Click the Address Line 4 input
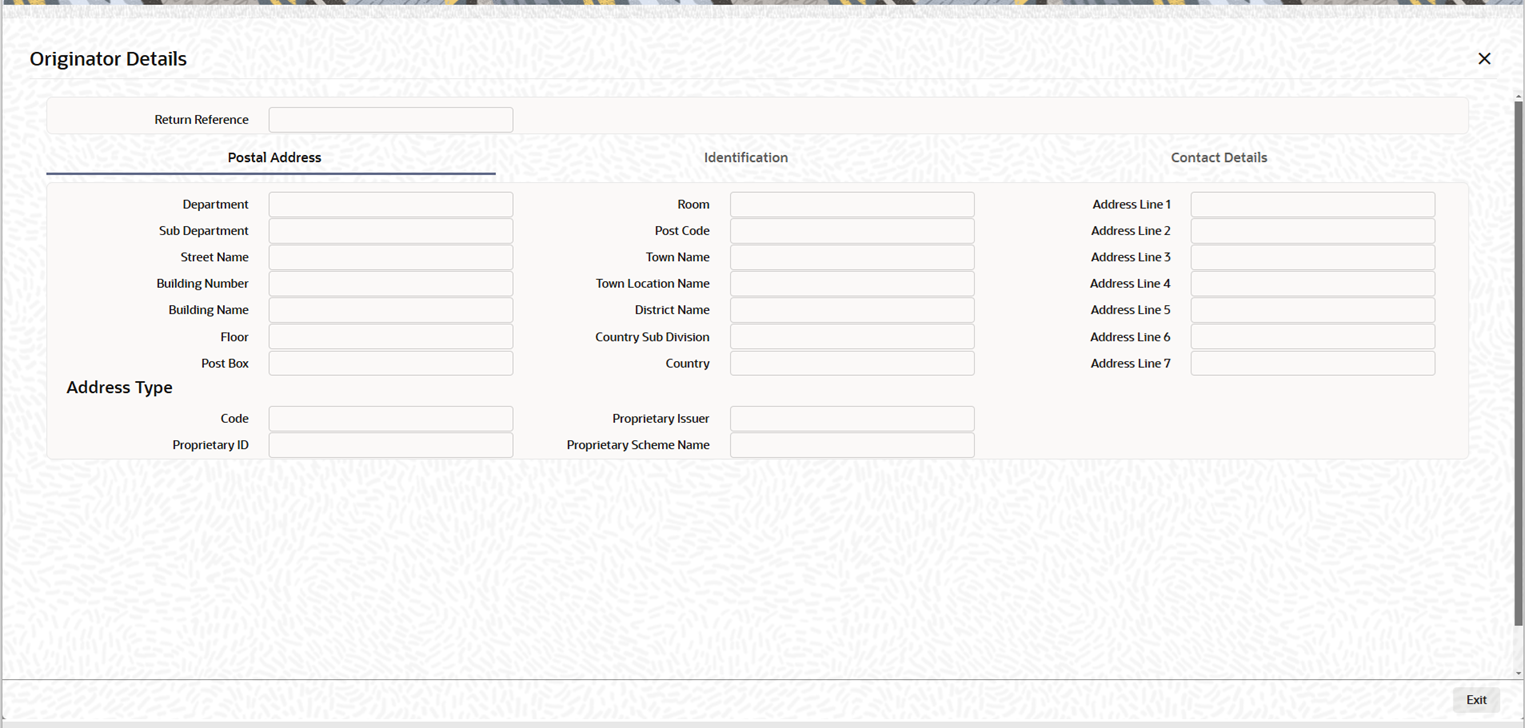 pos(1313,284)
